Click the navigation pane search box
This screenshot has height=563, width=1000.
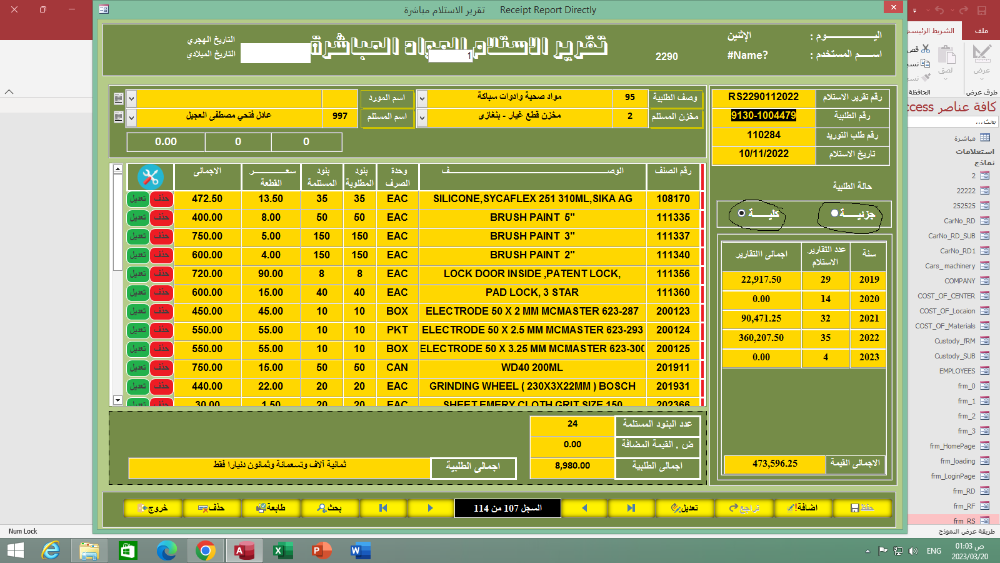[x=953, y=122]
